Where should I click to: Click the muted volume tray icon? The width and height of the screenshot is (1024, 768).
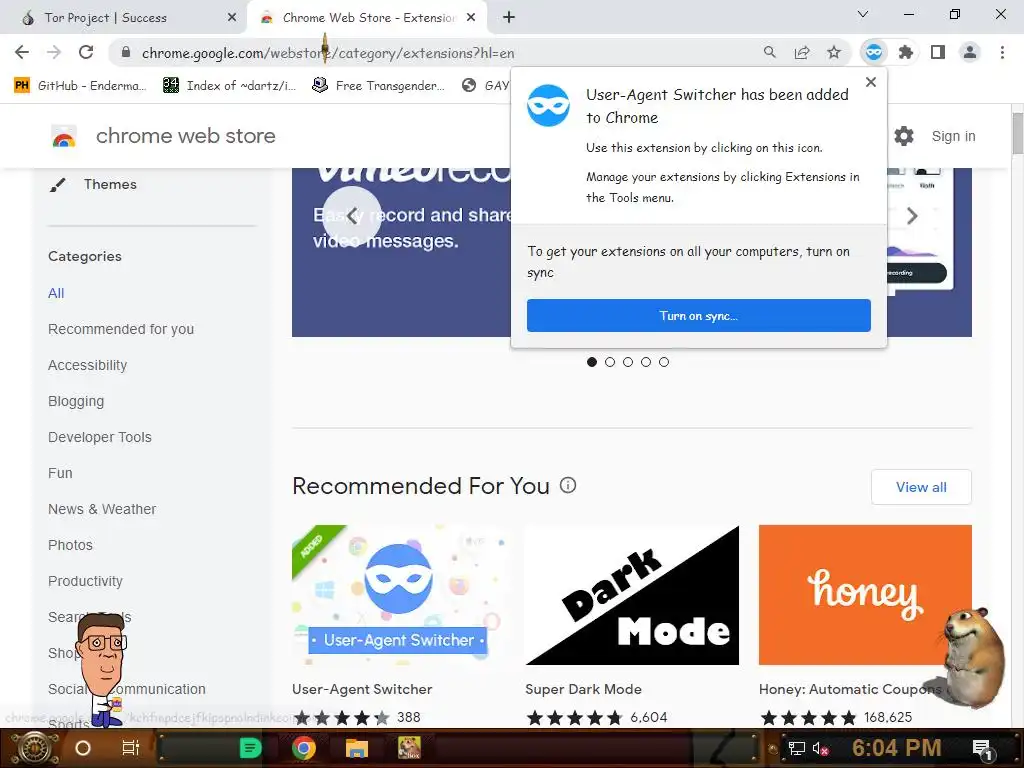[820, 748]
